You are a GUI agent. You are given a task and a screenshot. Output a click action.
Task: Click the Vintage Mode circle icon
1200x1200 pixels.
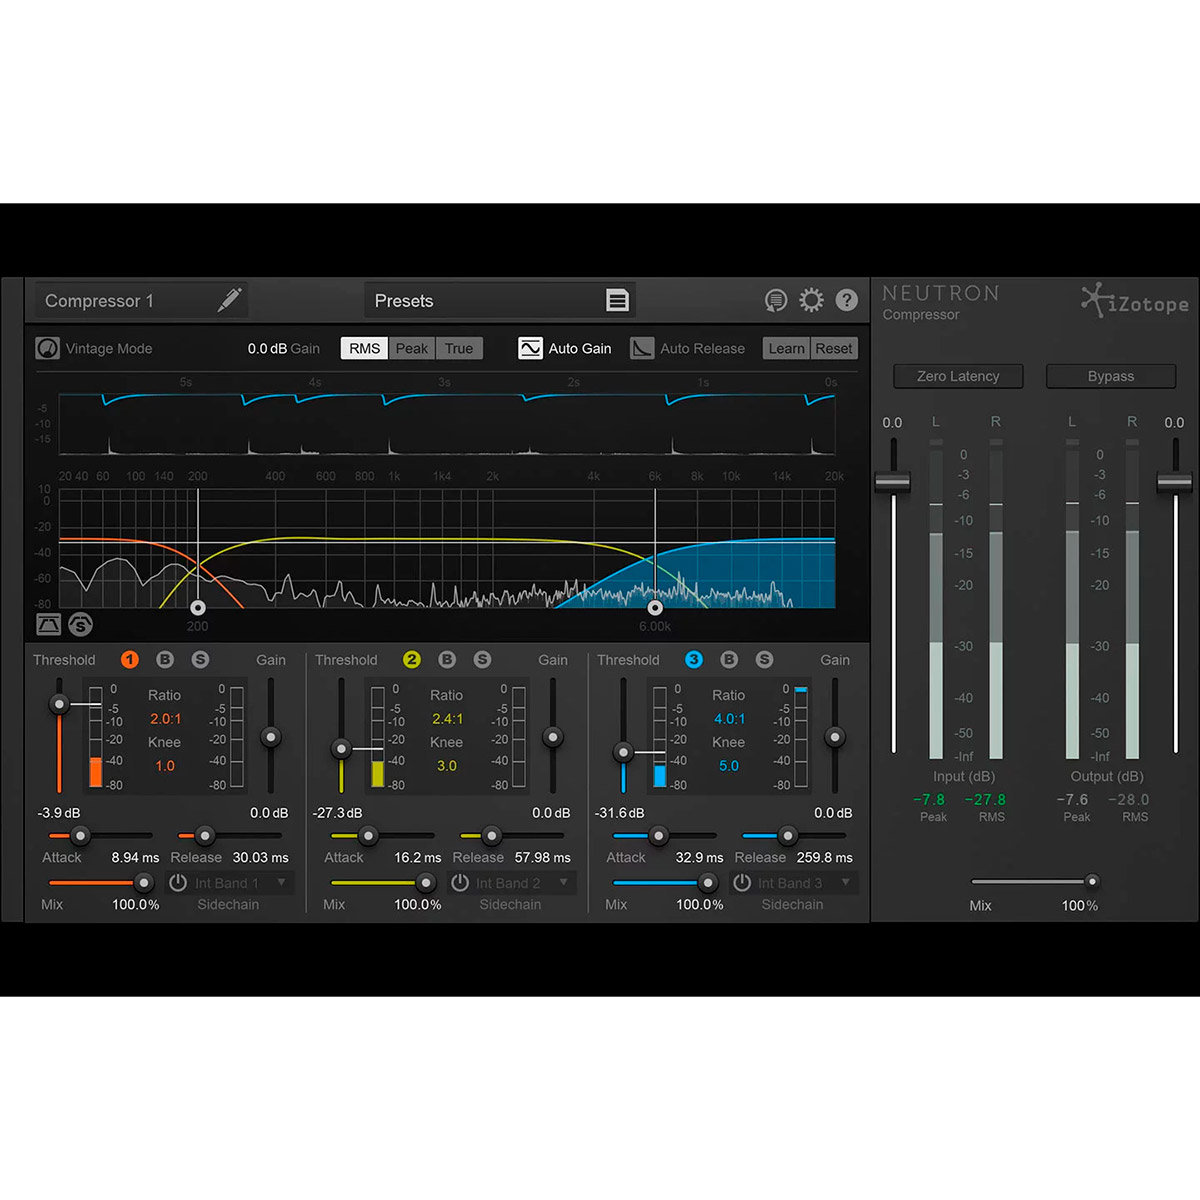(x=46, y=348)
